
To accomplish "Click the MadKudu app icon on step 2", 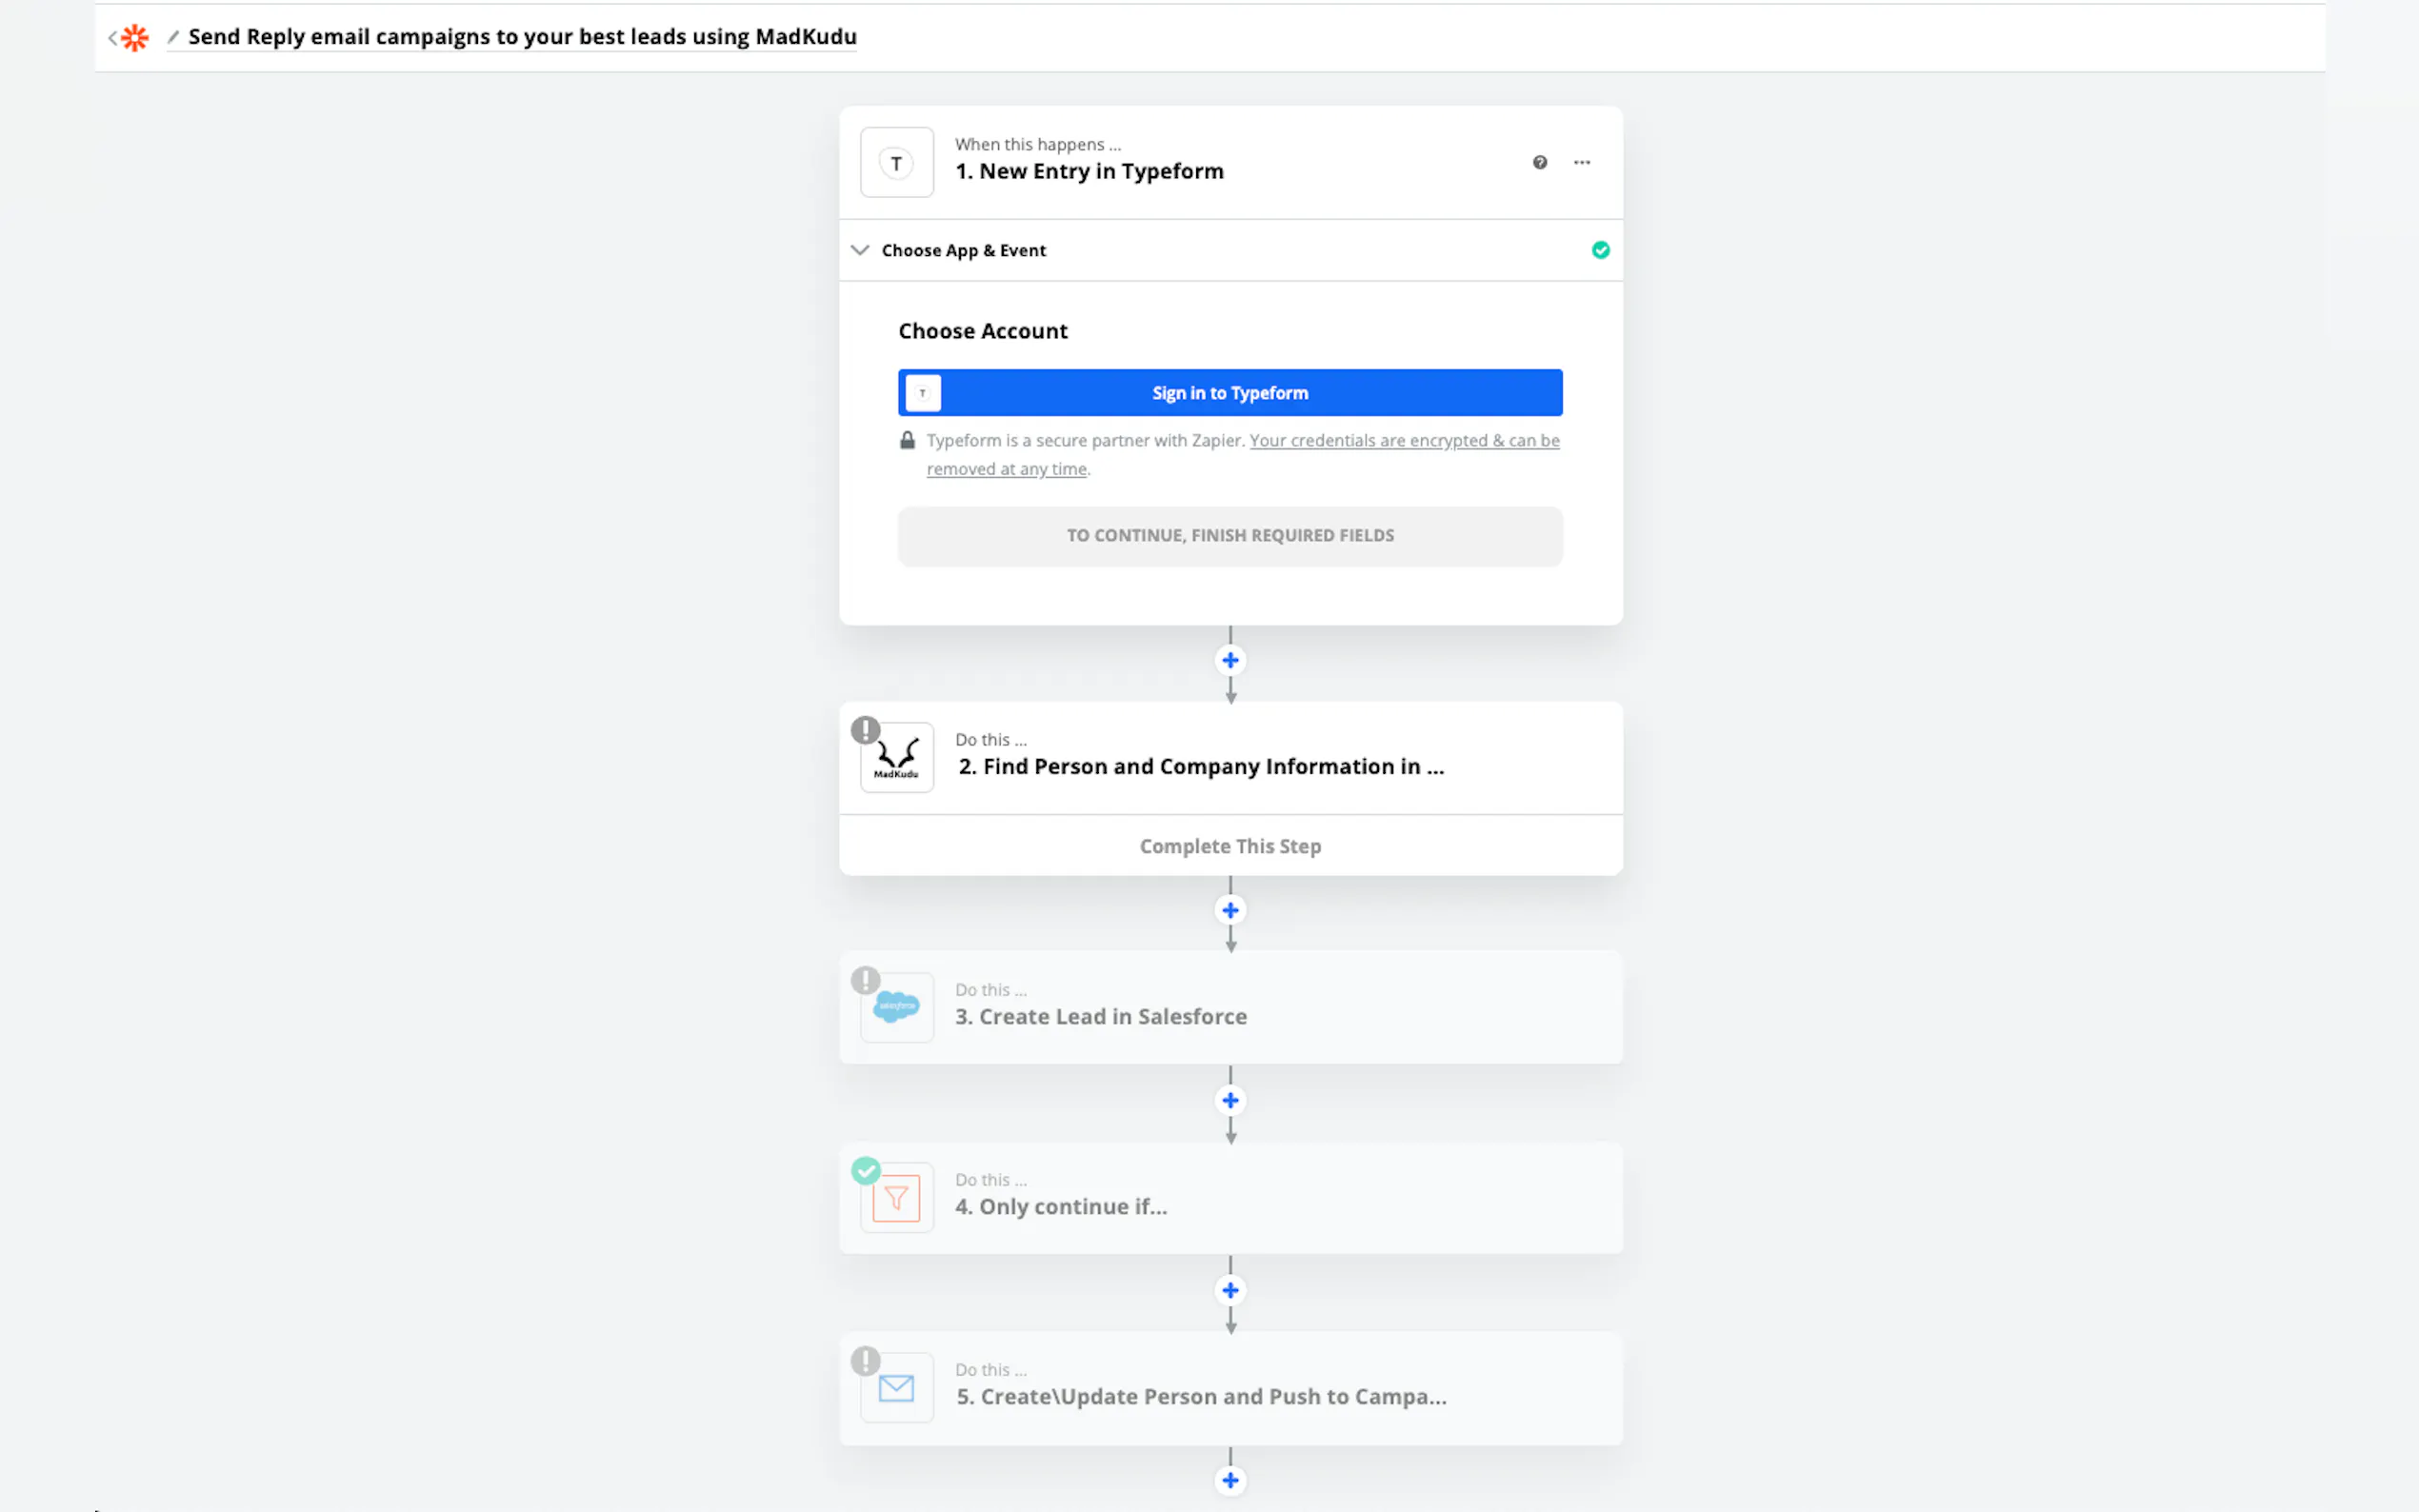I will pos(896,758).
